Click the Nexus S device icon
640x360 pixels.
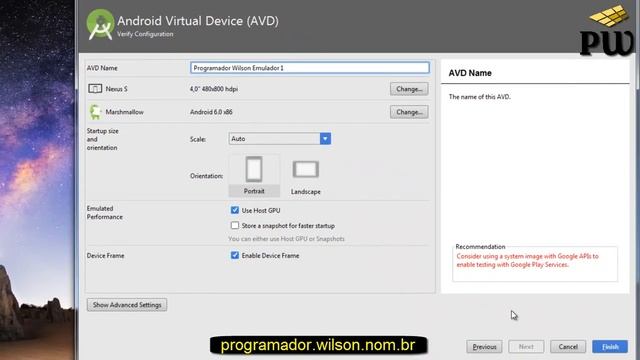point(95,89)
